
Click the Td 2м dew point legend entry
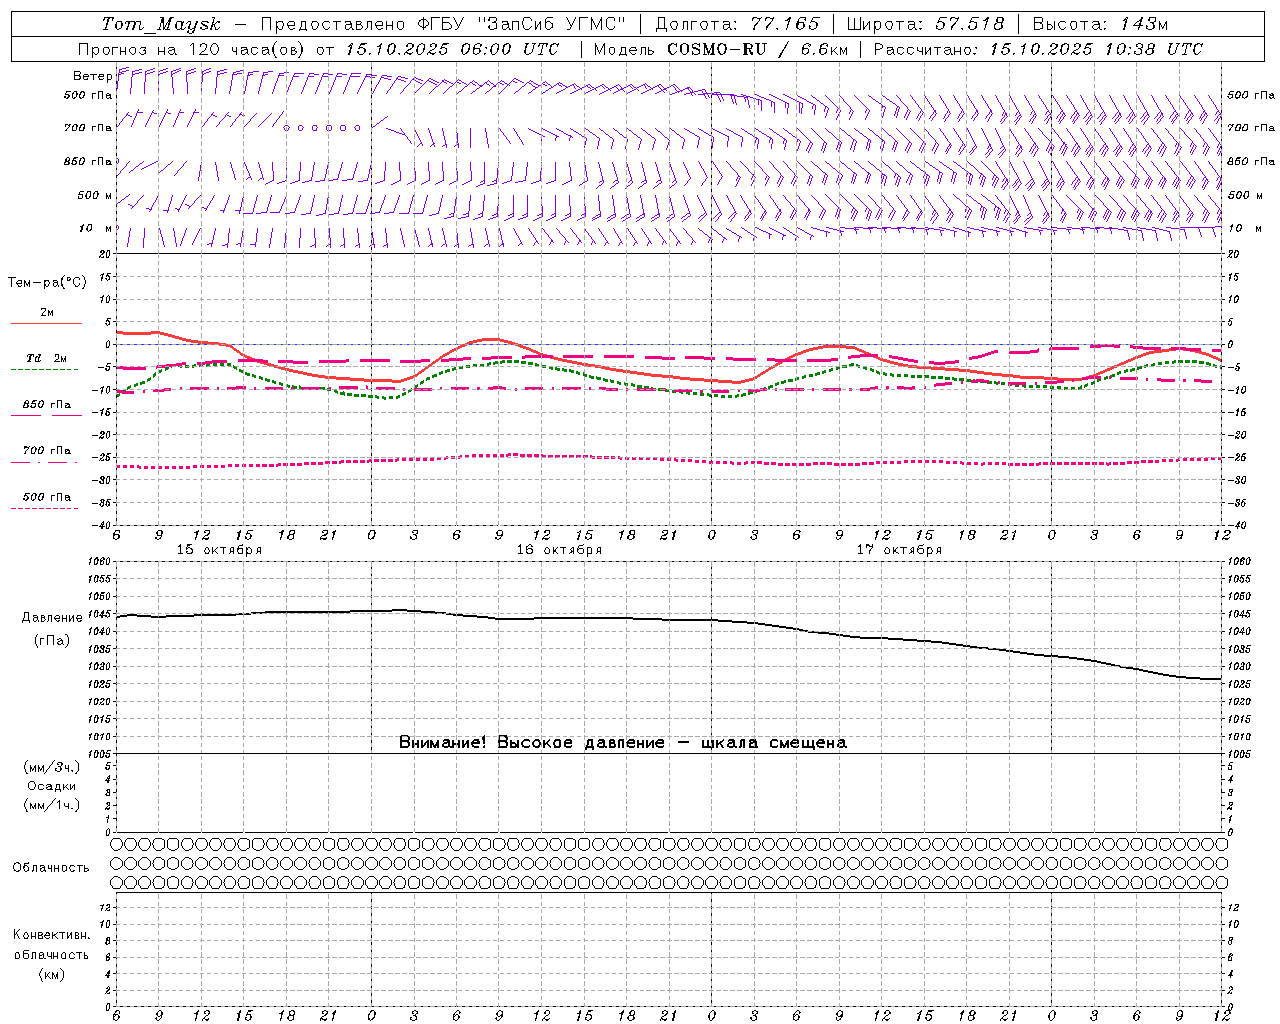click(47, 358)
